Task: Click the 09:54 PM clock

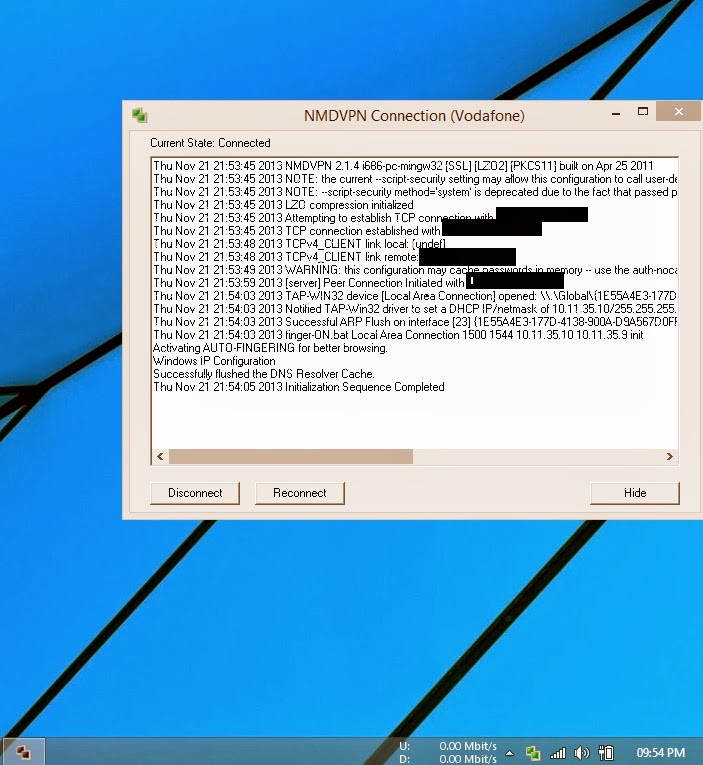Action: point(661,753)
